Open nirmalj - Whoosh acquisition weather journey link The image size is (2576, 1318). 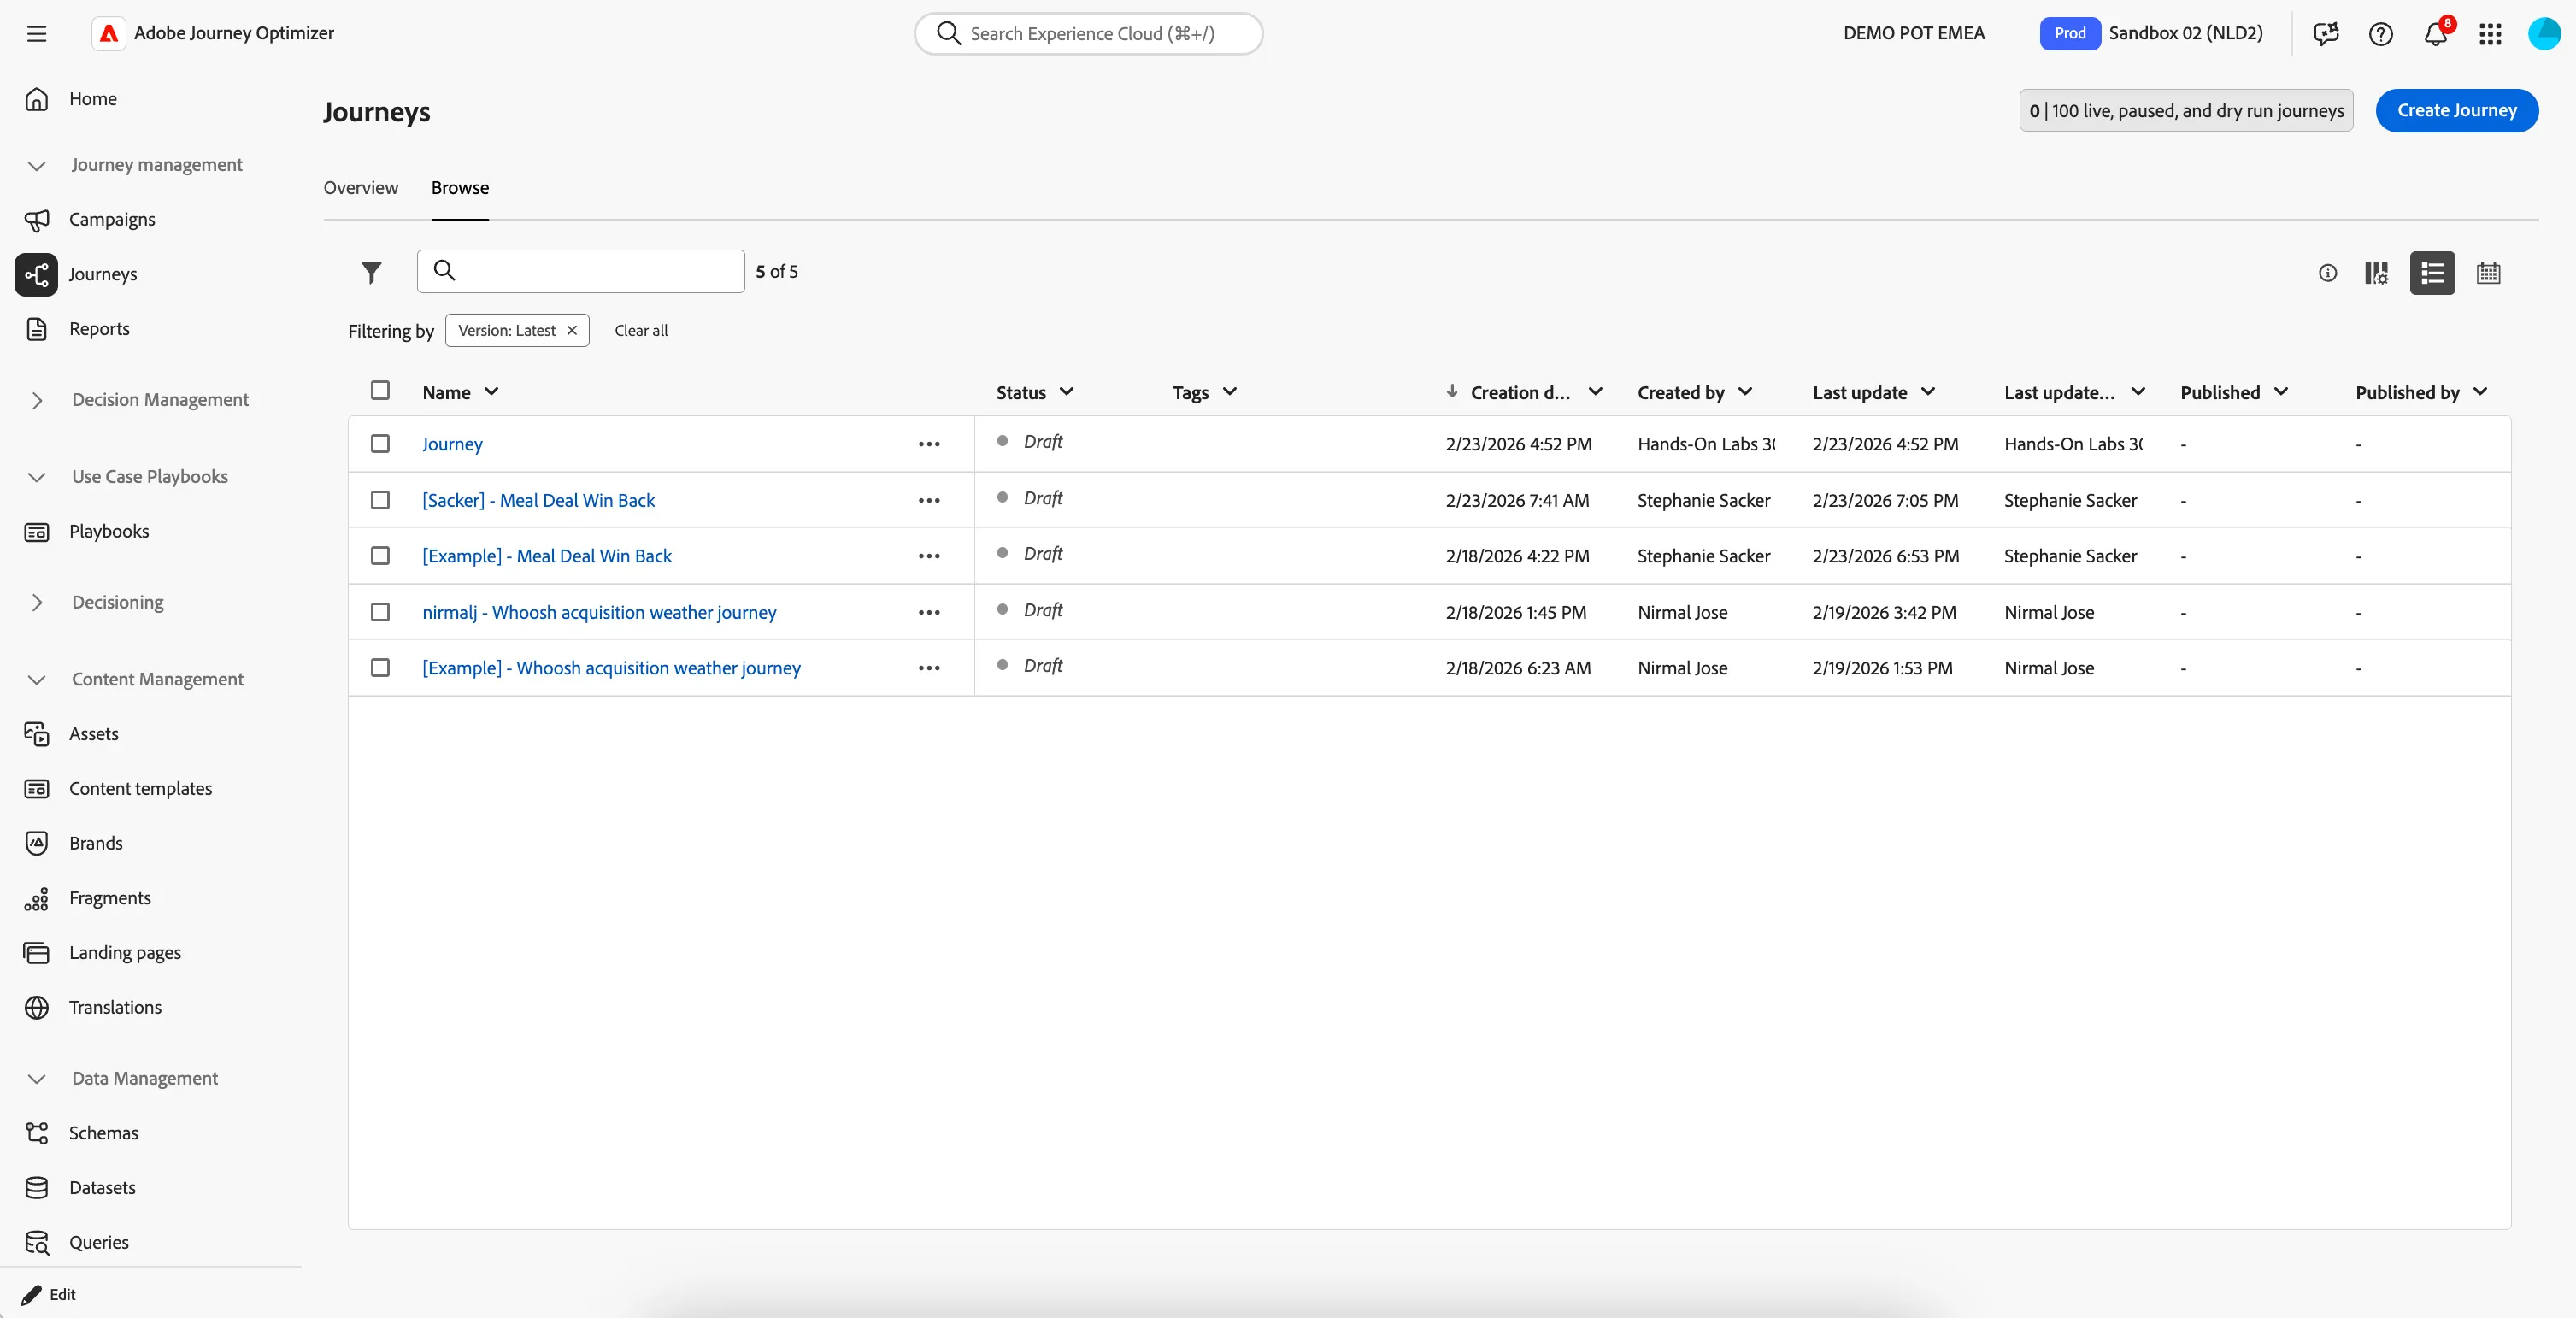tap(599, 612)
